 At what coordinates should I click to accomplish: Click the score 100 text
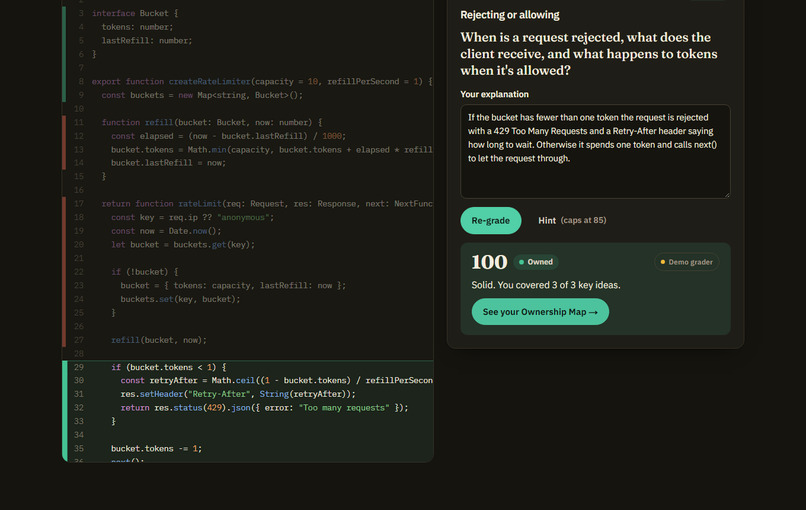point(489,262)
